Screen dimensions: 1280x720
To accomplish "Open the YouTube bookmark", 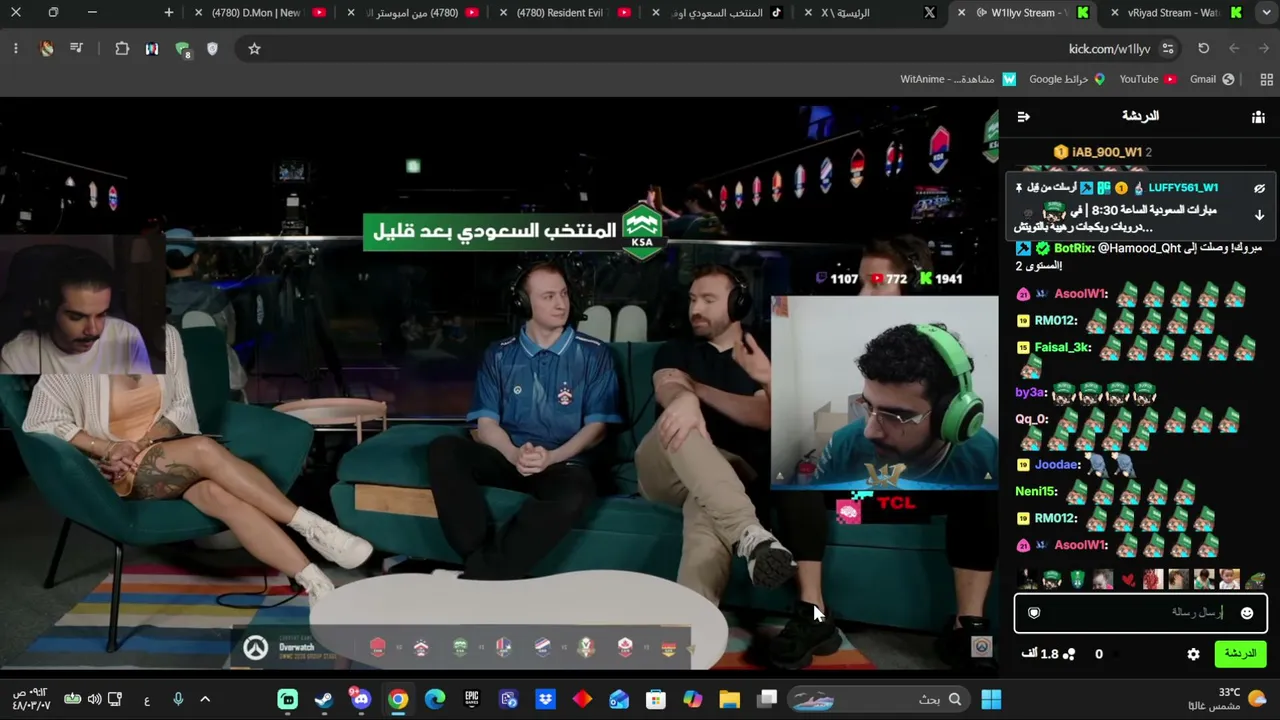I will tap(1147, 79).
